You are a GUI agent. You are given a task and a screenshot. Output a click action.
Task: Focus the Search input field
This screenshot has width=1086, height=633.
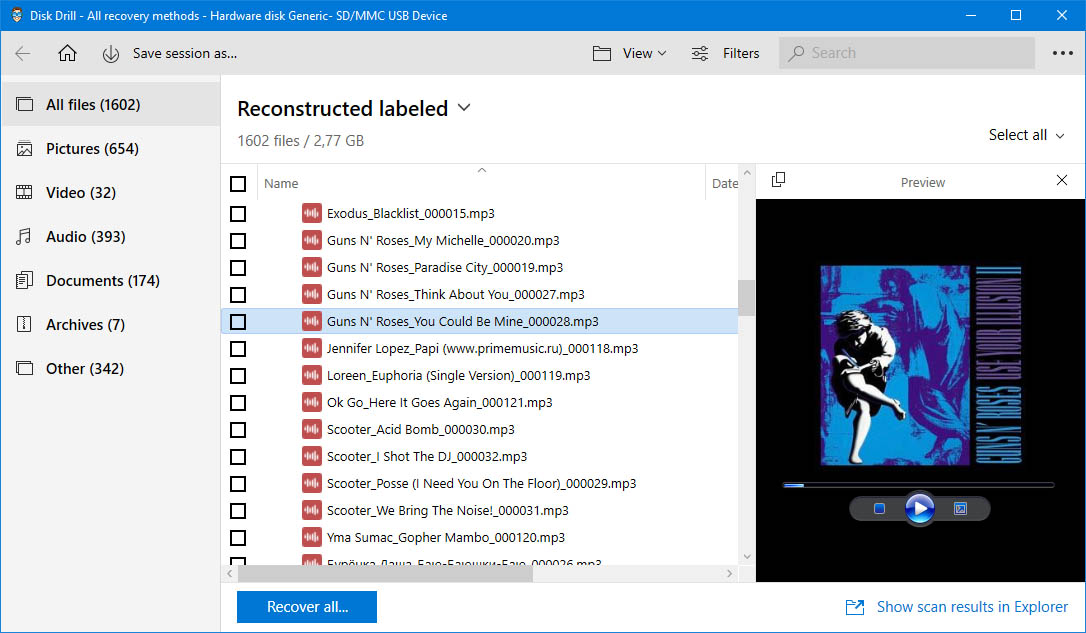click(907, 53)
